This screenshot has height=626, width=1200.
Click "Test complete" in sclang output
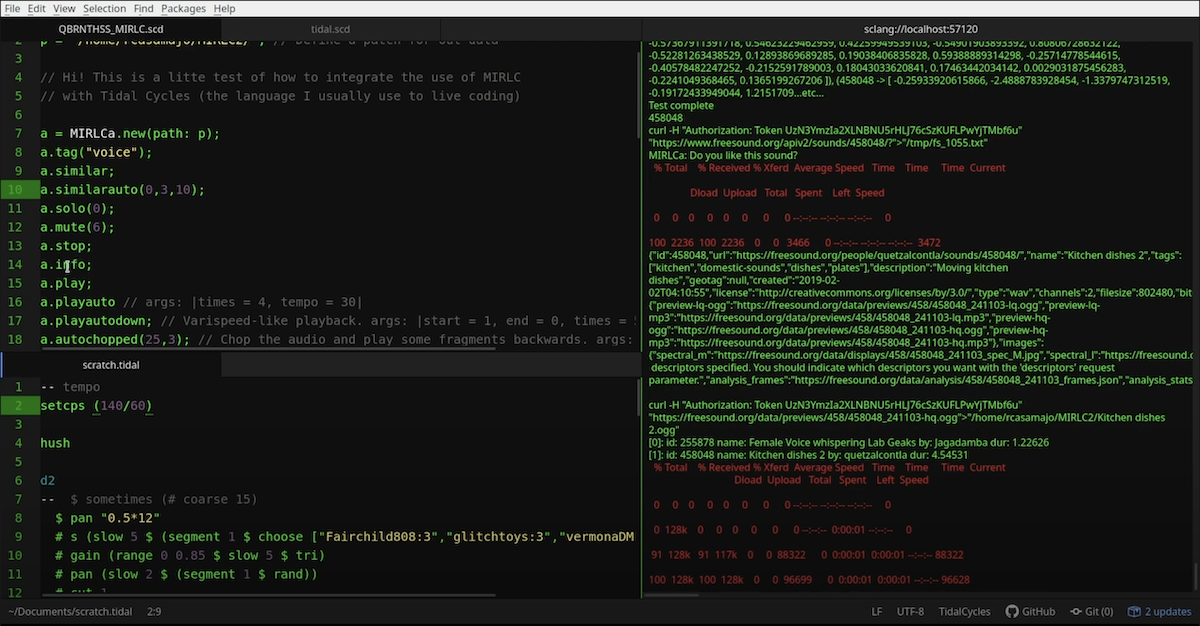681,105
